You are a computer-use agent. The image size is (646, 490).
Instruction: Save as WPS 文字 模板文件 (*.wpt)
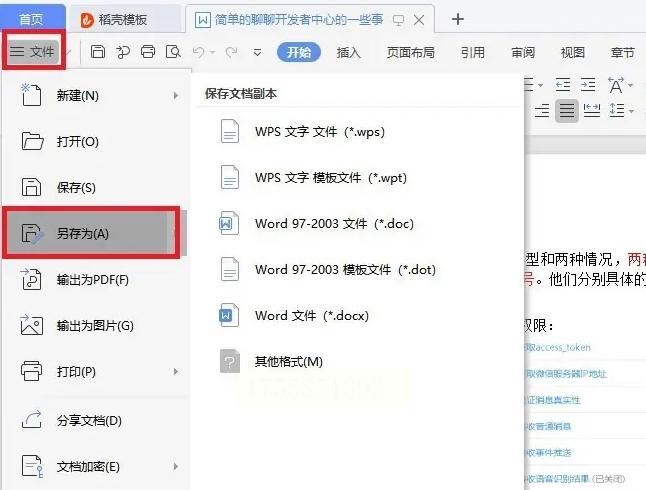tap(358, 178)
